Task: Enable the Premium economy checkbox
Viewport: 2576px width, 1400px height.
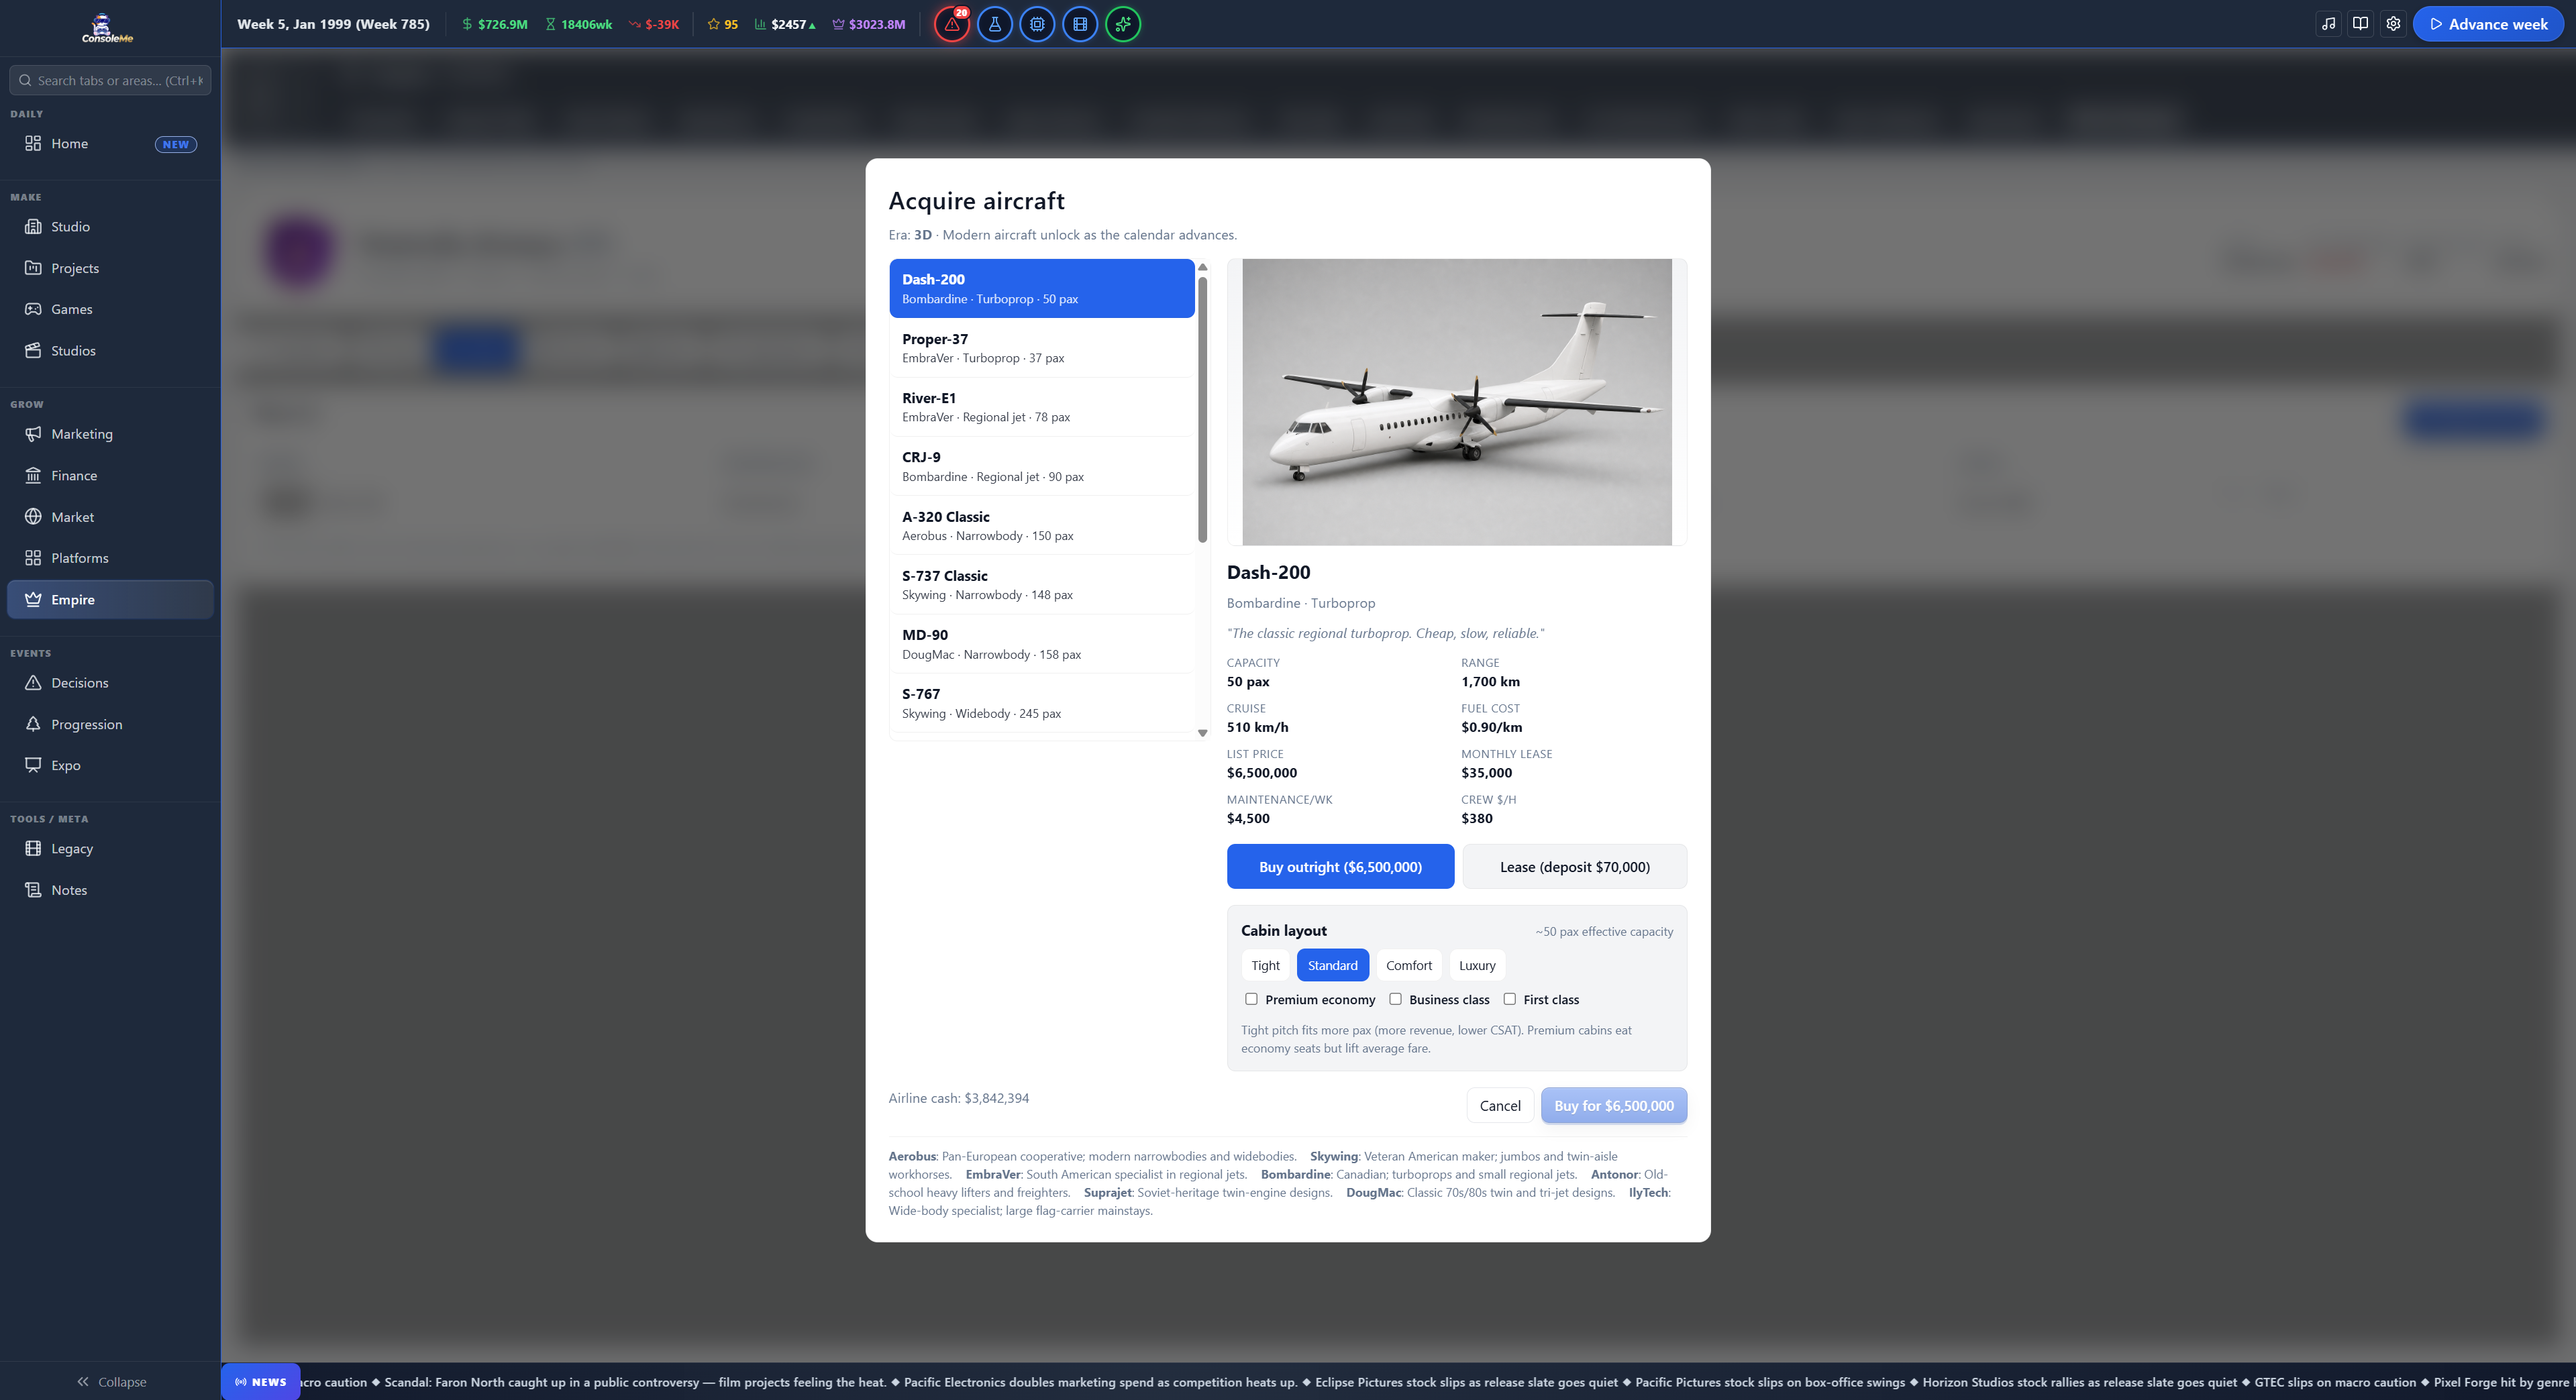Action: pyautogui.click(x=1251, y=999)
